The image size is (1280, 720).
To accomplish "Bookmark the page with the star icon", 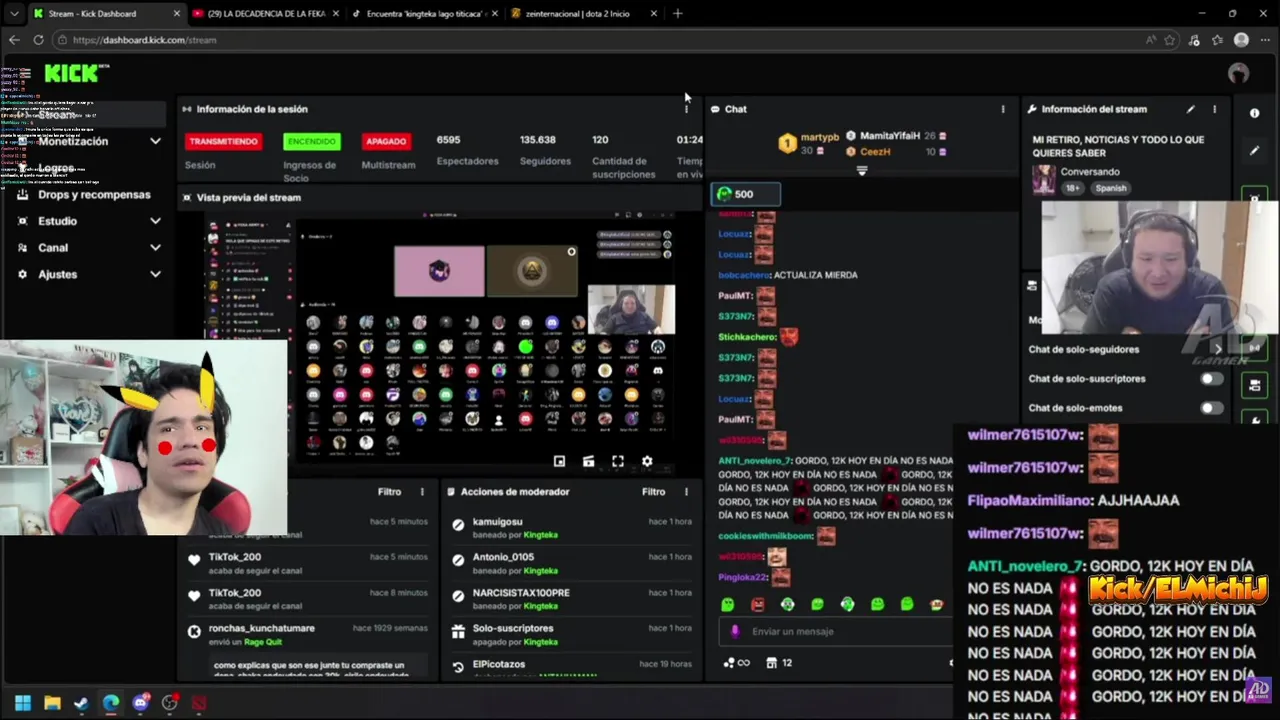I will coord(1170,40).
